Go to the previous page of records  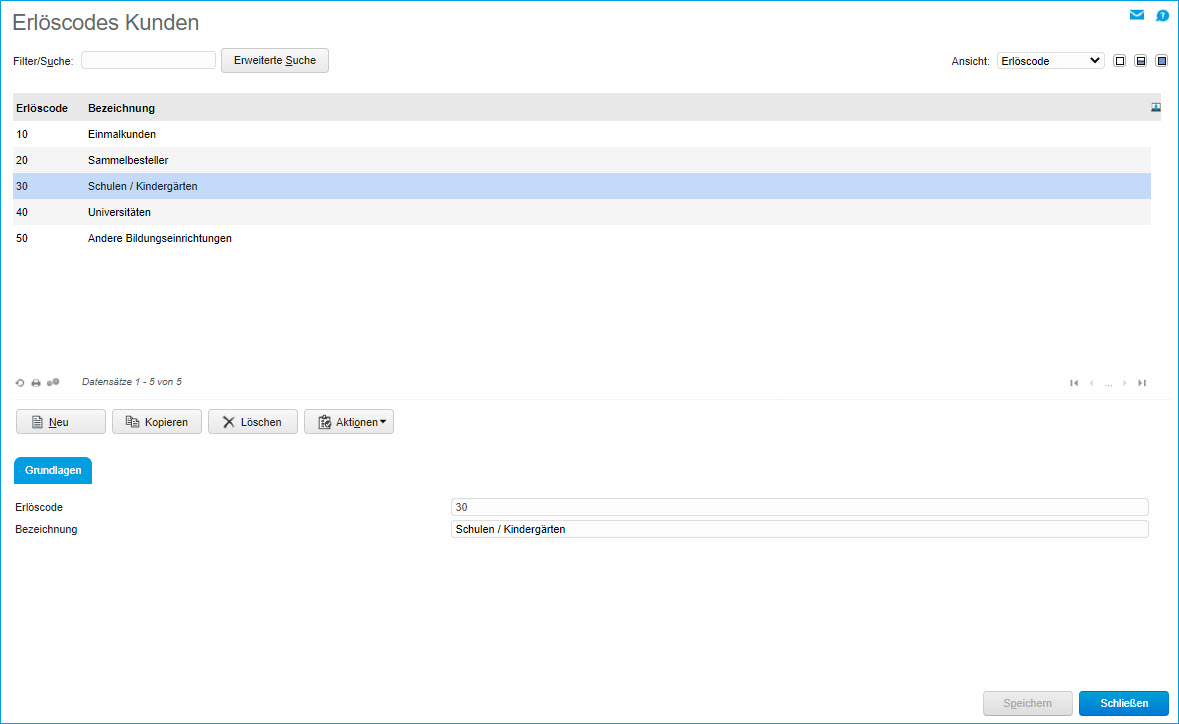click(x=1091, y=383)
